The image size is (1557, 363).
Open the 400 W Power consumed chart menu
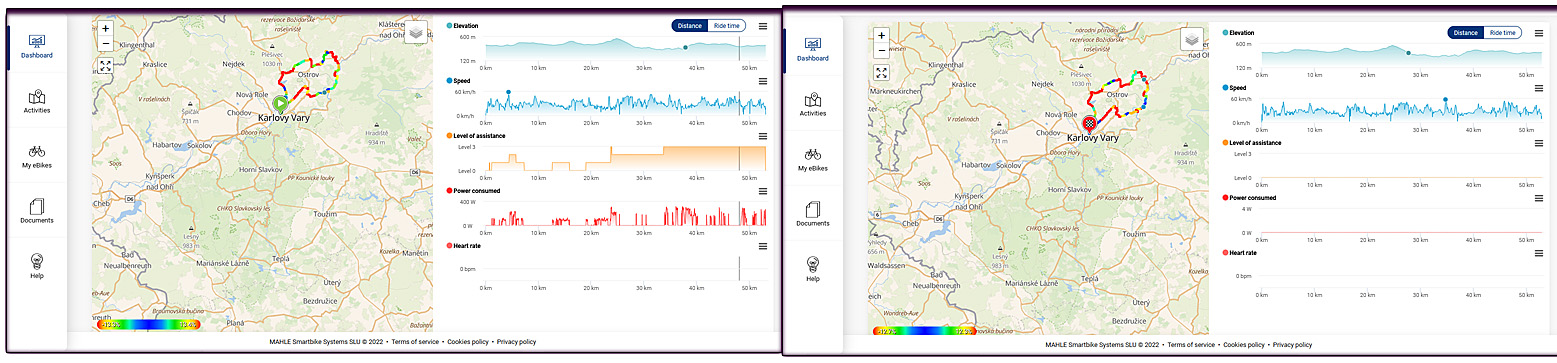coord(763,190)
